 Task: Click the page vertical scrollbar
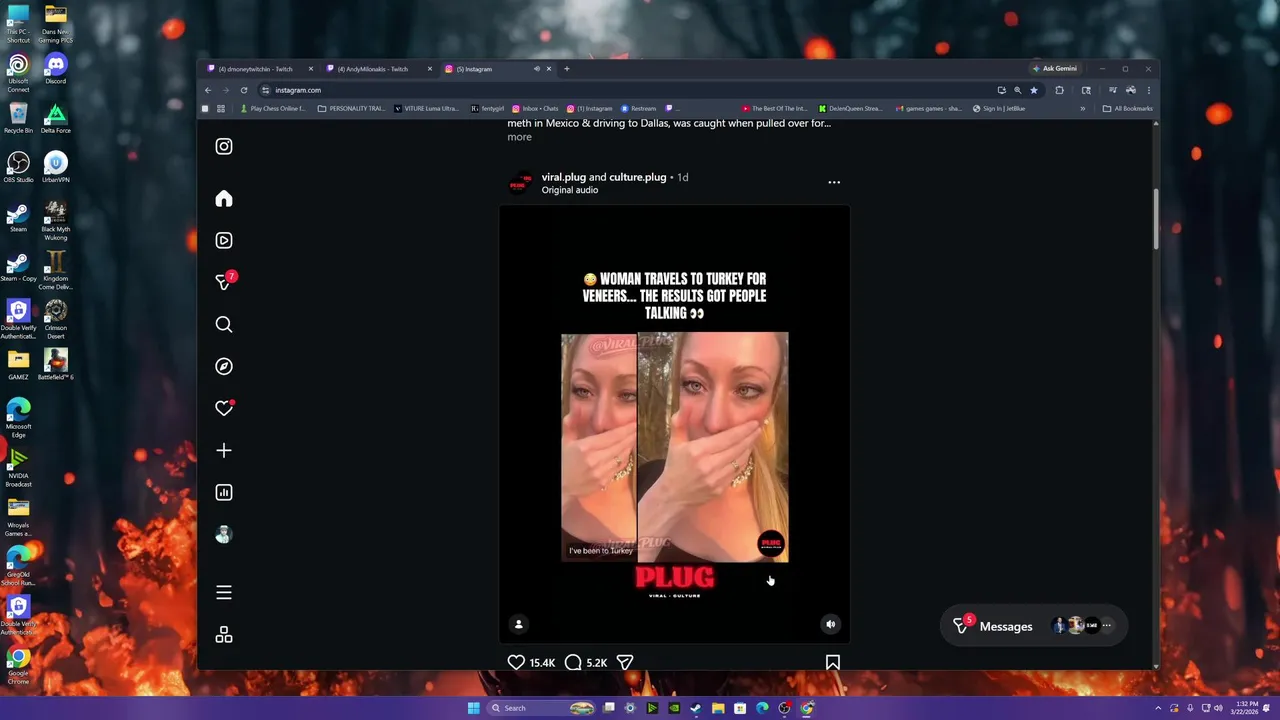[x=1156, y=218]
